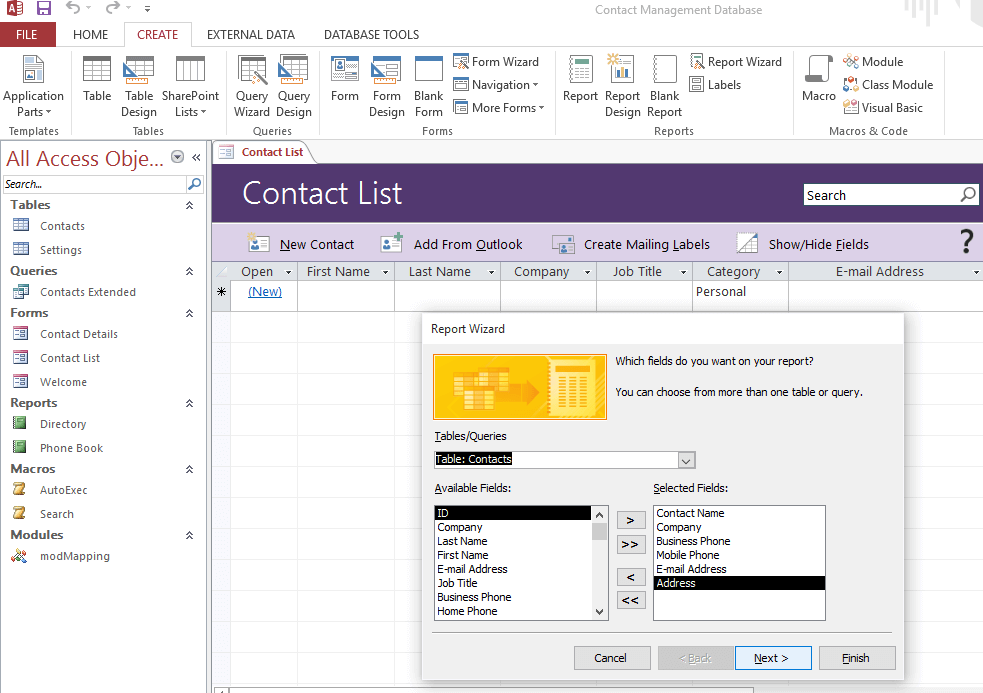Image resolution: width=983 pixels, height=693 pixels.
Task: Select Job Title in Available Fields
Action: click(x=457, y=583)
